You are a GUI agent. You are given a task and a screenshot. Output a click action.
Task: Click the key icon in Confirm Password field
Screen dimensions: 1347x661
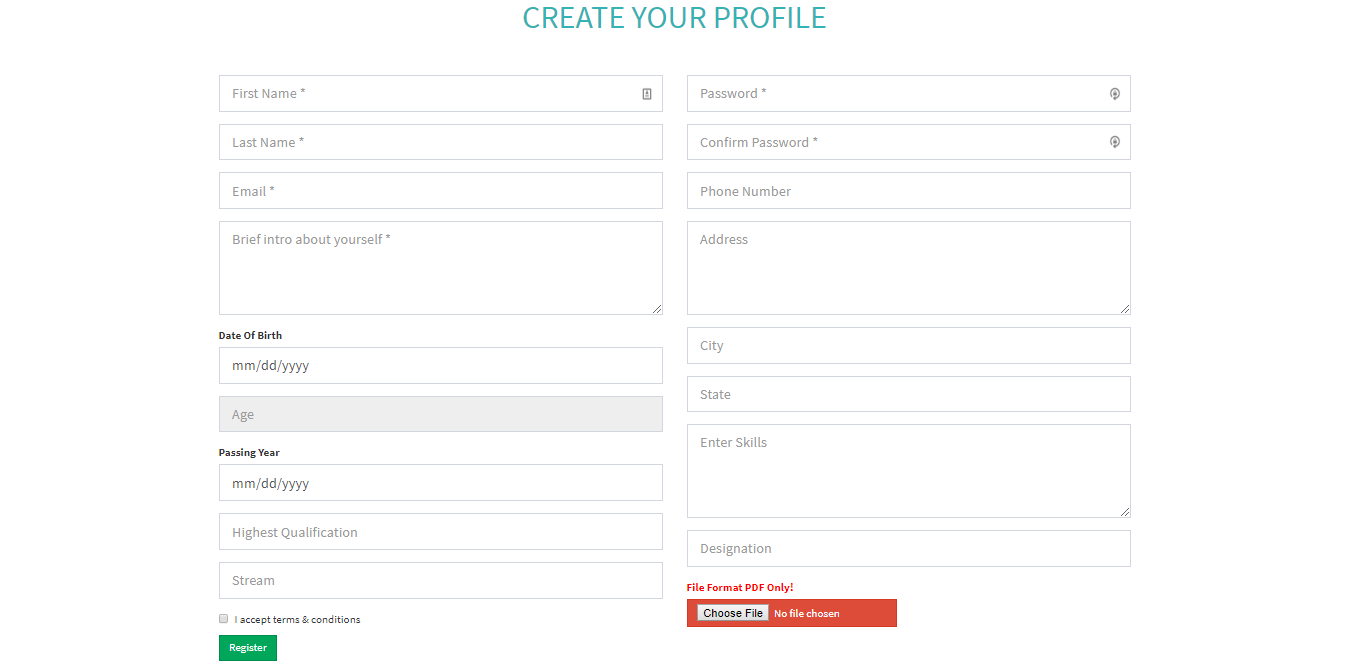click(1114, 142)
